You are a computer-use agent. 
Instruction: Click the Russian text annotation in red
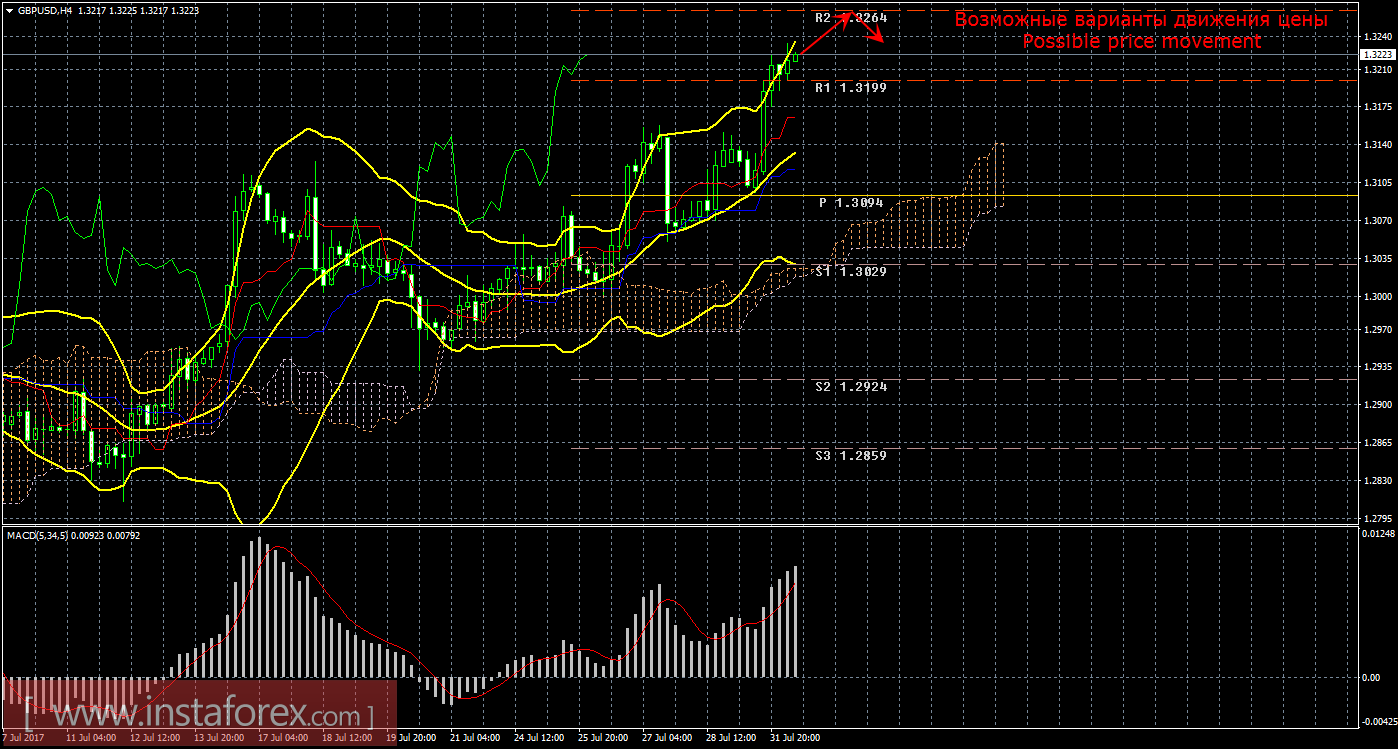(x=1140, y=19)
